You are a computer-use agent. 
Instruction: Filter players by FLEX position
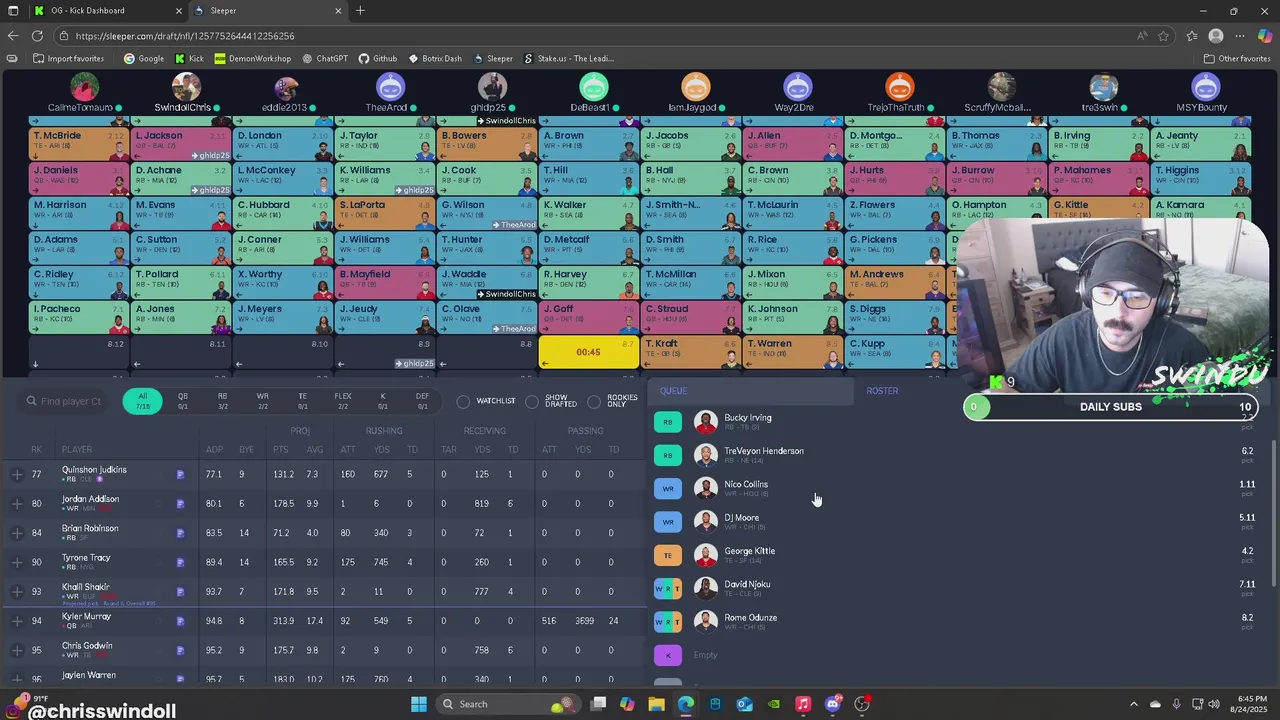(343, 401)
